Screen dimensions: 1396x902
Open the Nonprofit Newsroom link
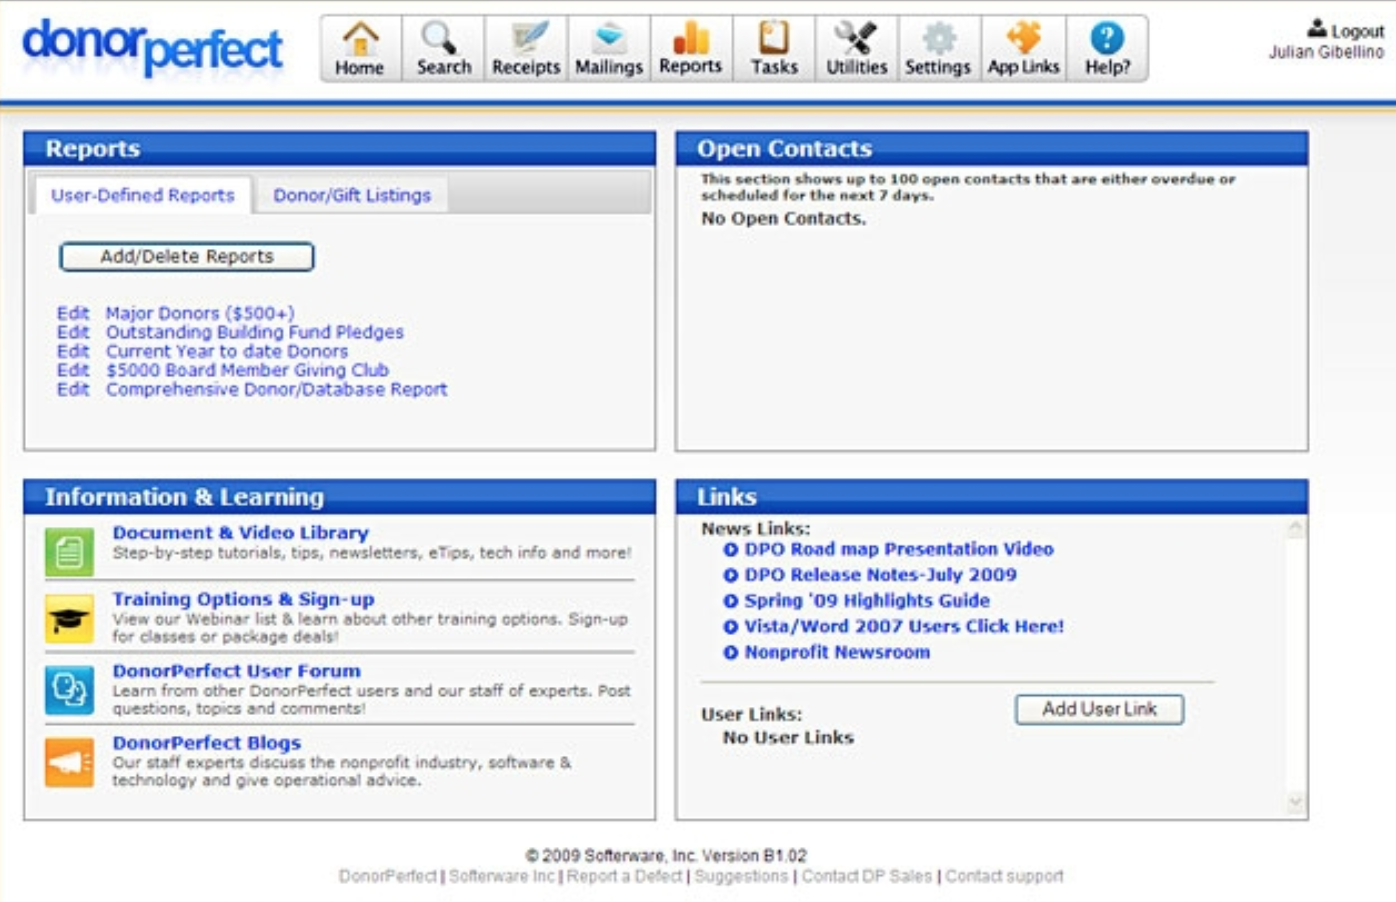coord(837,653)
